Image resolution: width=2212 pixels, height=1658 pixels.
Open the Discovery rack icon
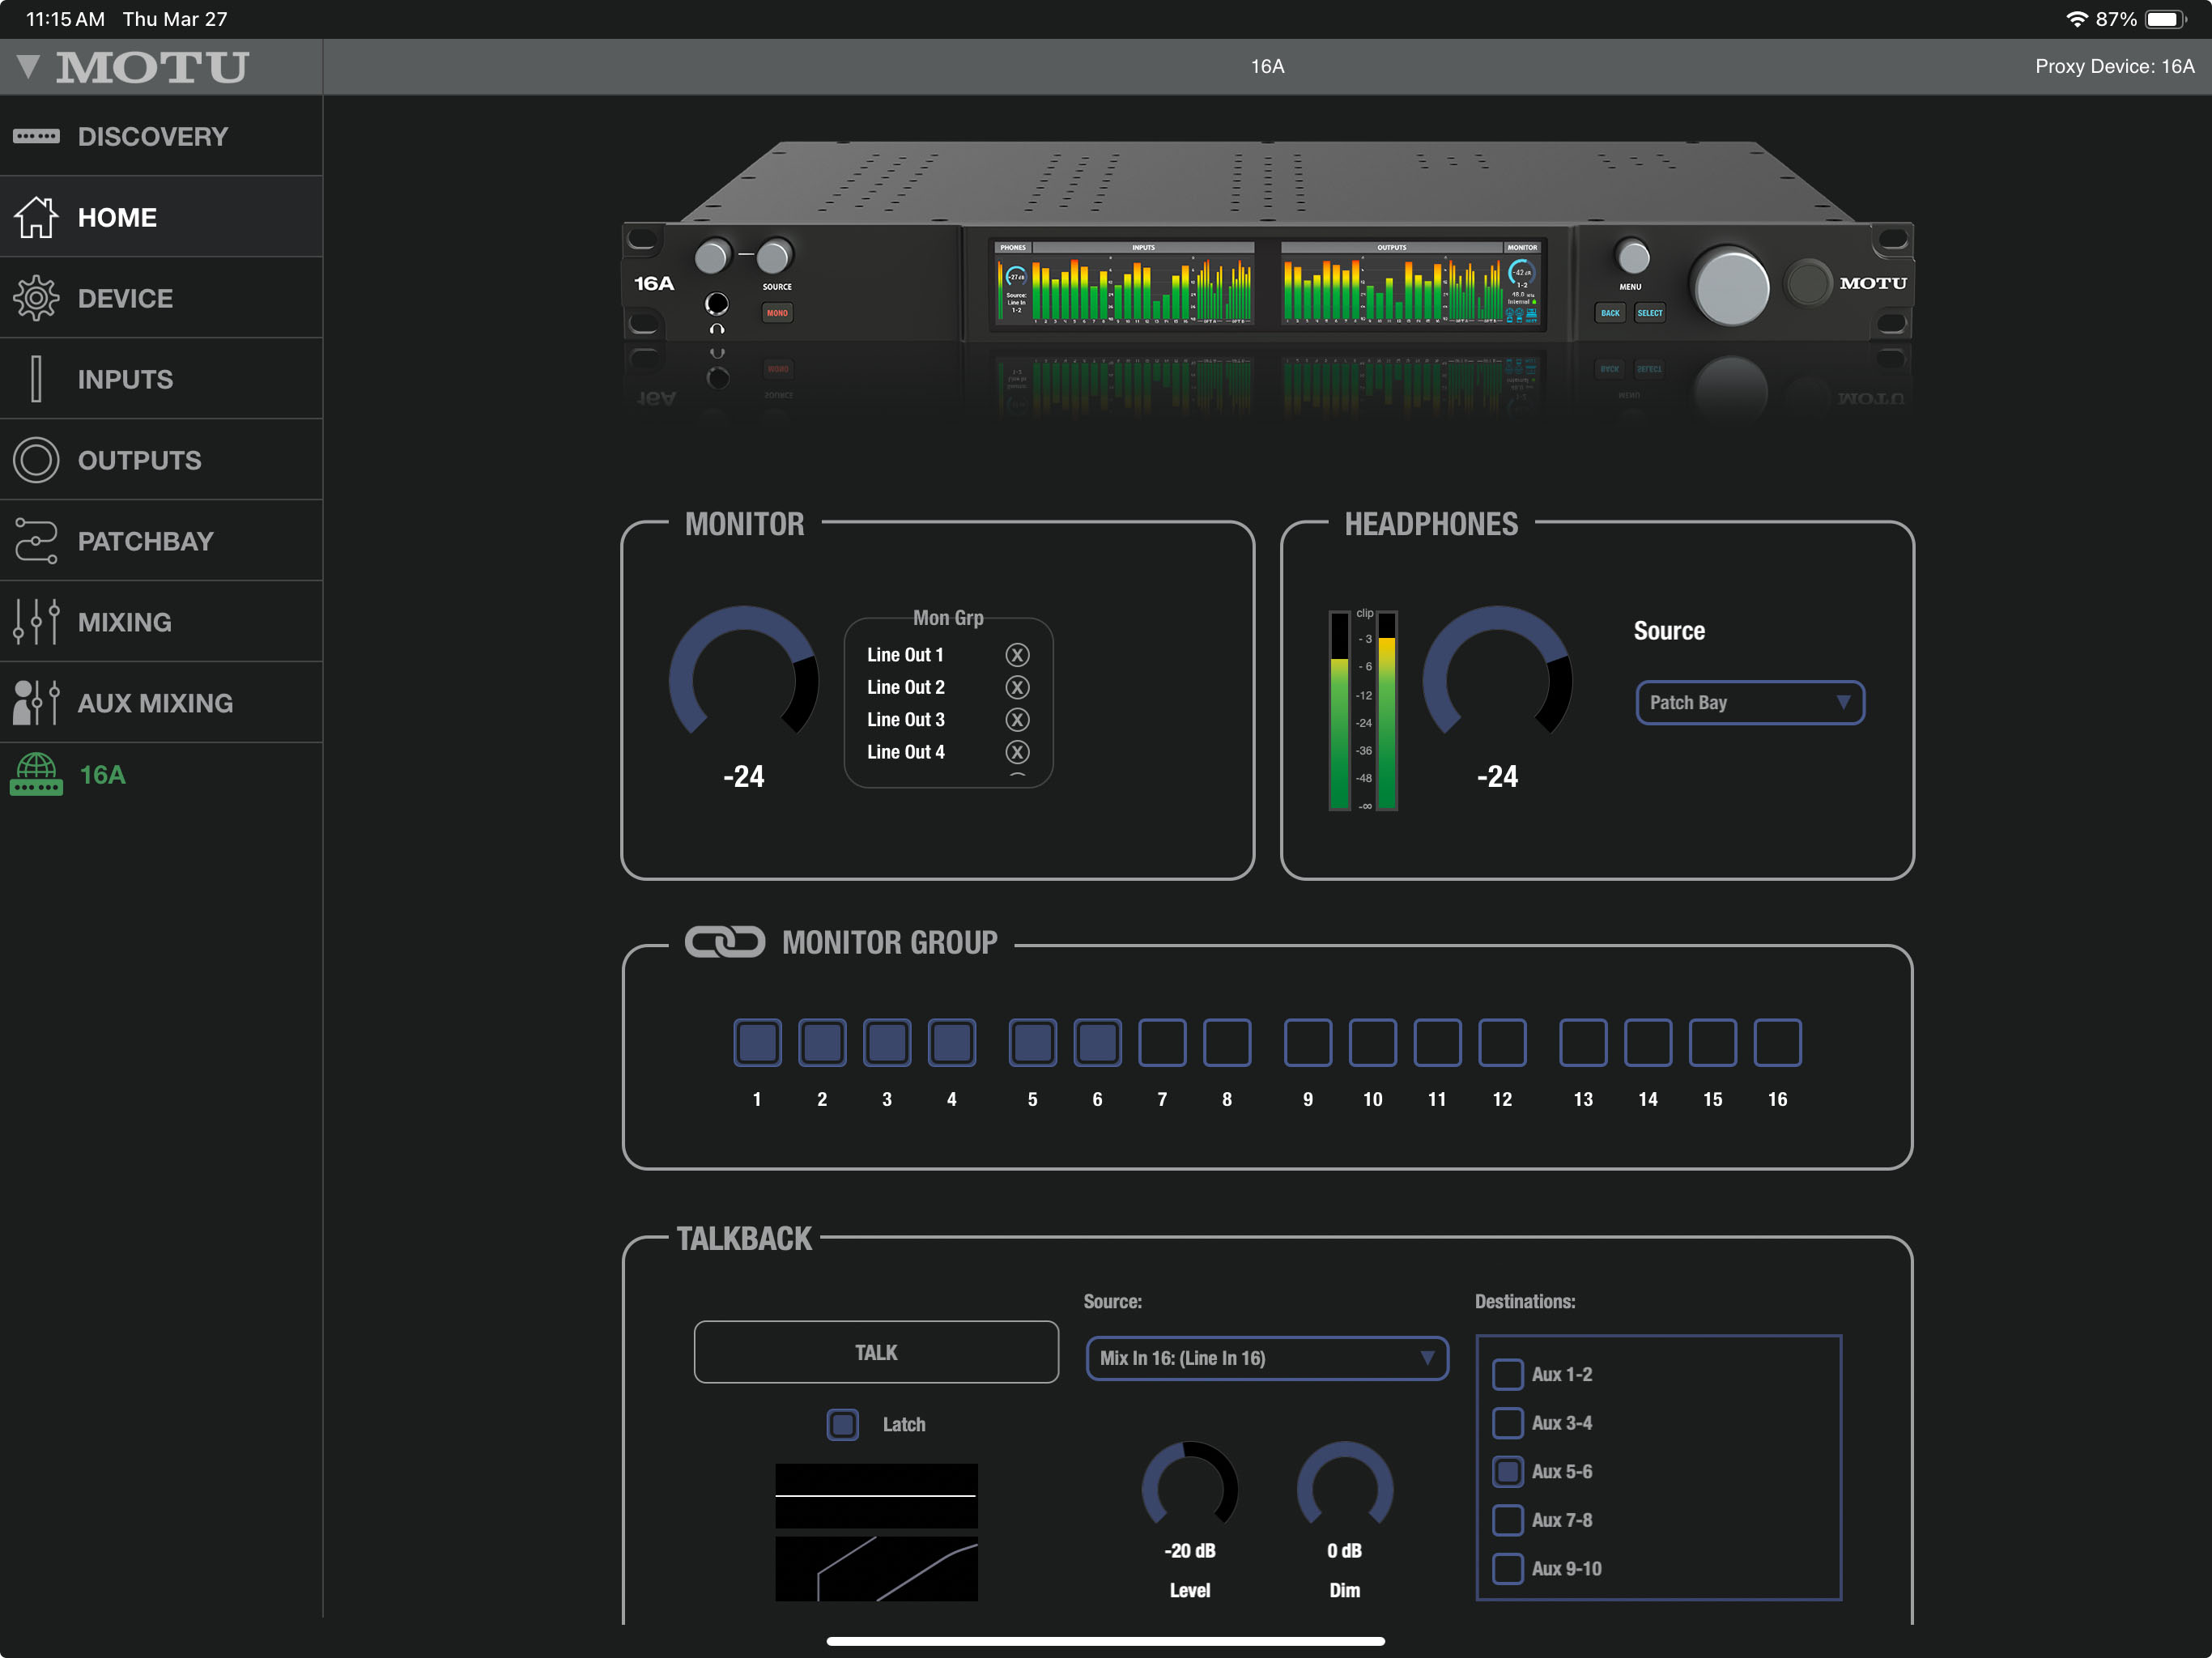pyautogui.click(x=36, y=136)
